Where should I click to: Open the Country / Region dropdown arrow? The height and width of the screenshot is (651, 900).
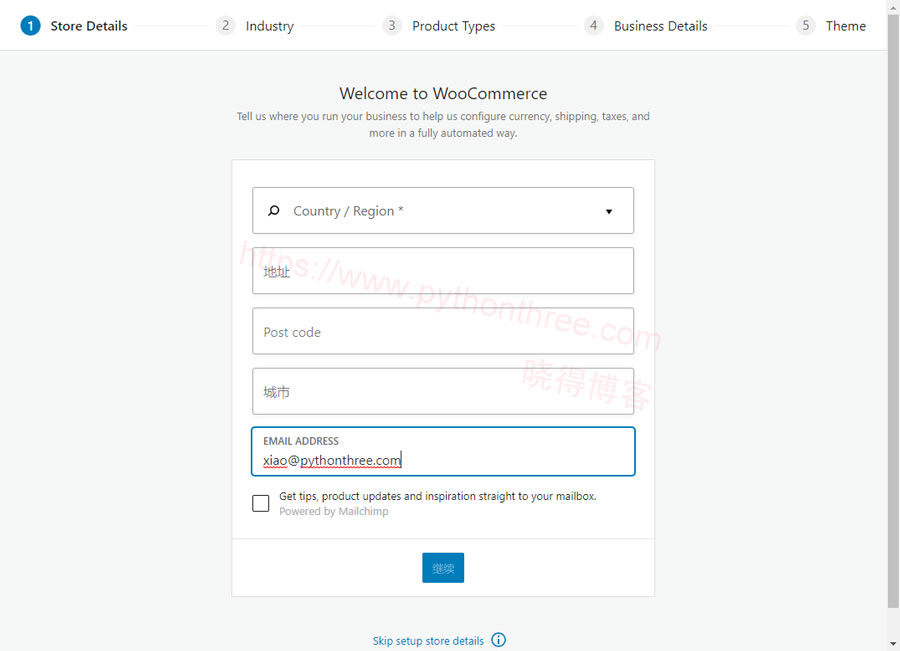point(609,211)
